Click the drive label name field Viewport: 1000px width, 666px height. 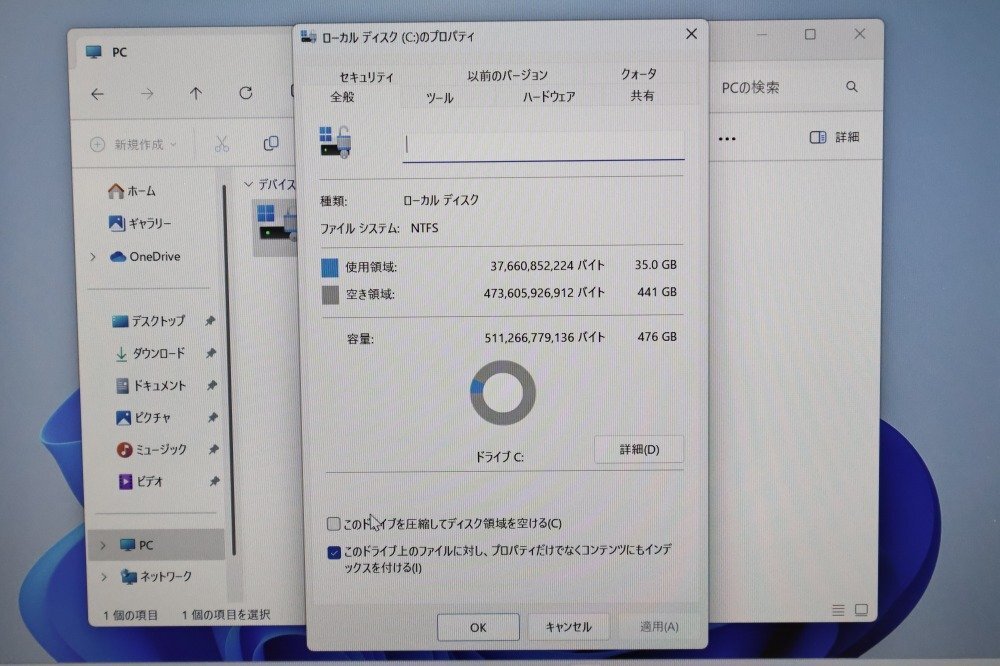click(543, 145)
